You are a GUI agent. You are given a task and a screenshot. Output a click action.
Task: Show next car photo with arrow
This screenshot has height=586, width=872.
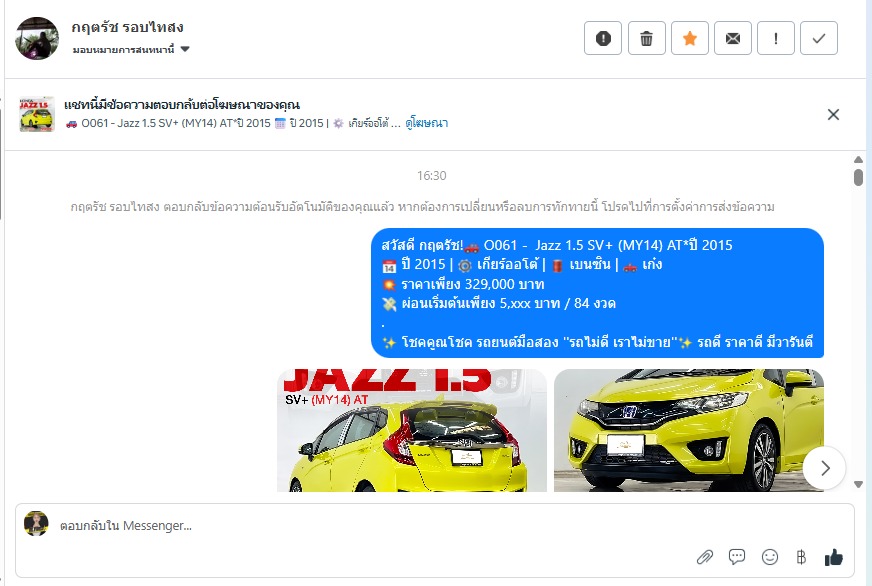[x=825, y=468]
